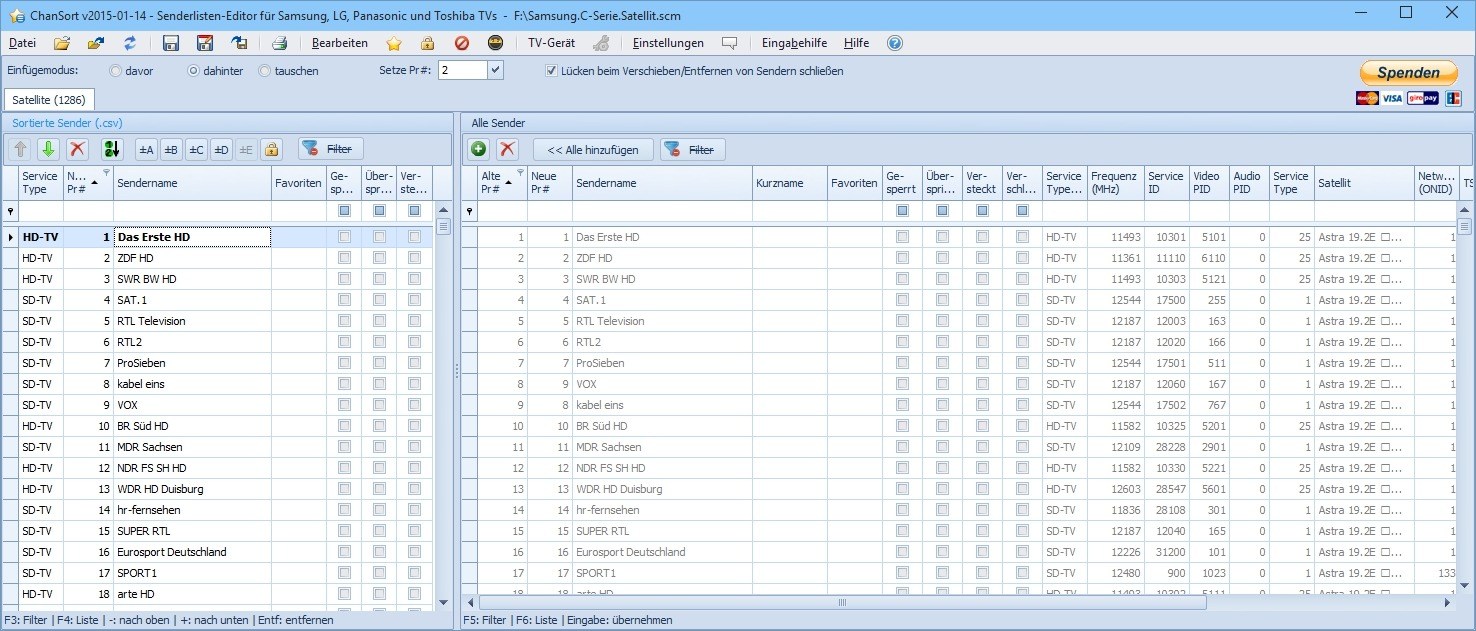
Task: Sort by 'Frequenz (MHz)' column header
Action: coord(1115,183)
